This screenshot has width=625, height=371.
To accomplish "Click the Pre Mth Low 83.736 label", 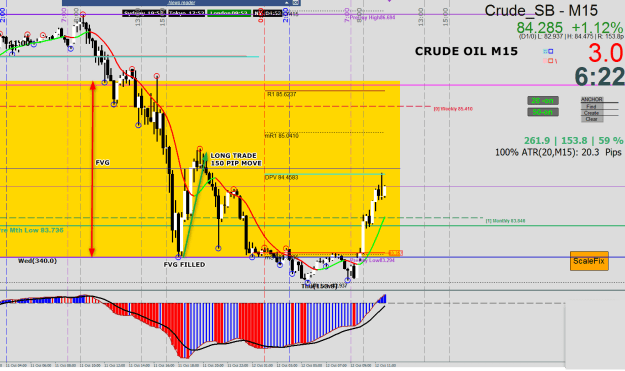I will click(x=31, y=230).
